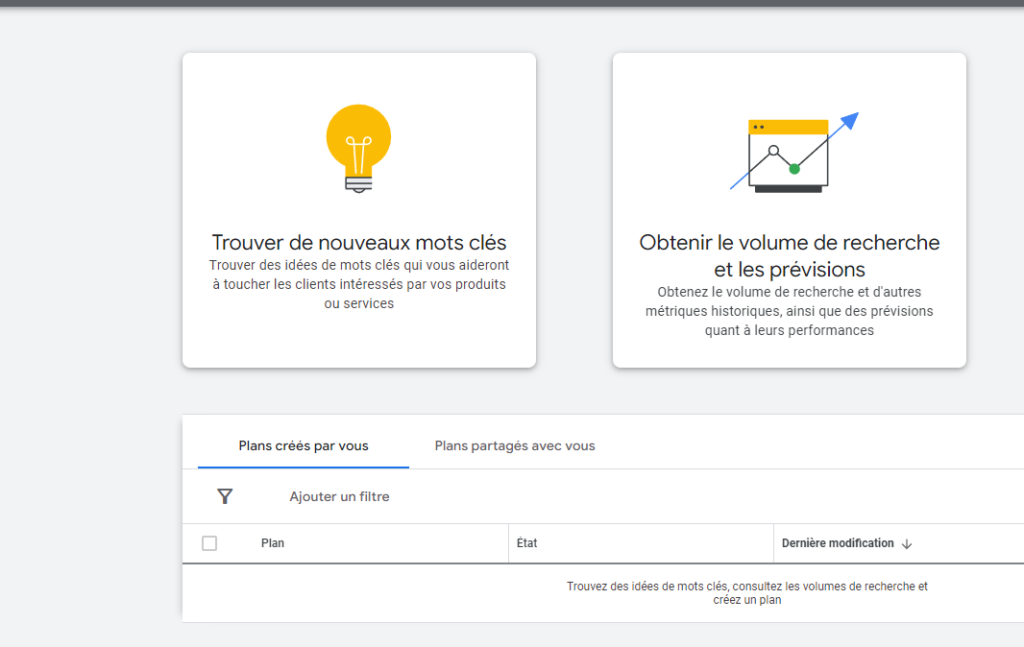Tick the select-all plans checkbox
Image resolution: width=1024 pixels, height=647 pixels.
pos(209,543)
